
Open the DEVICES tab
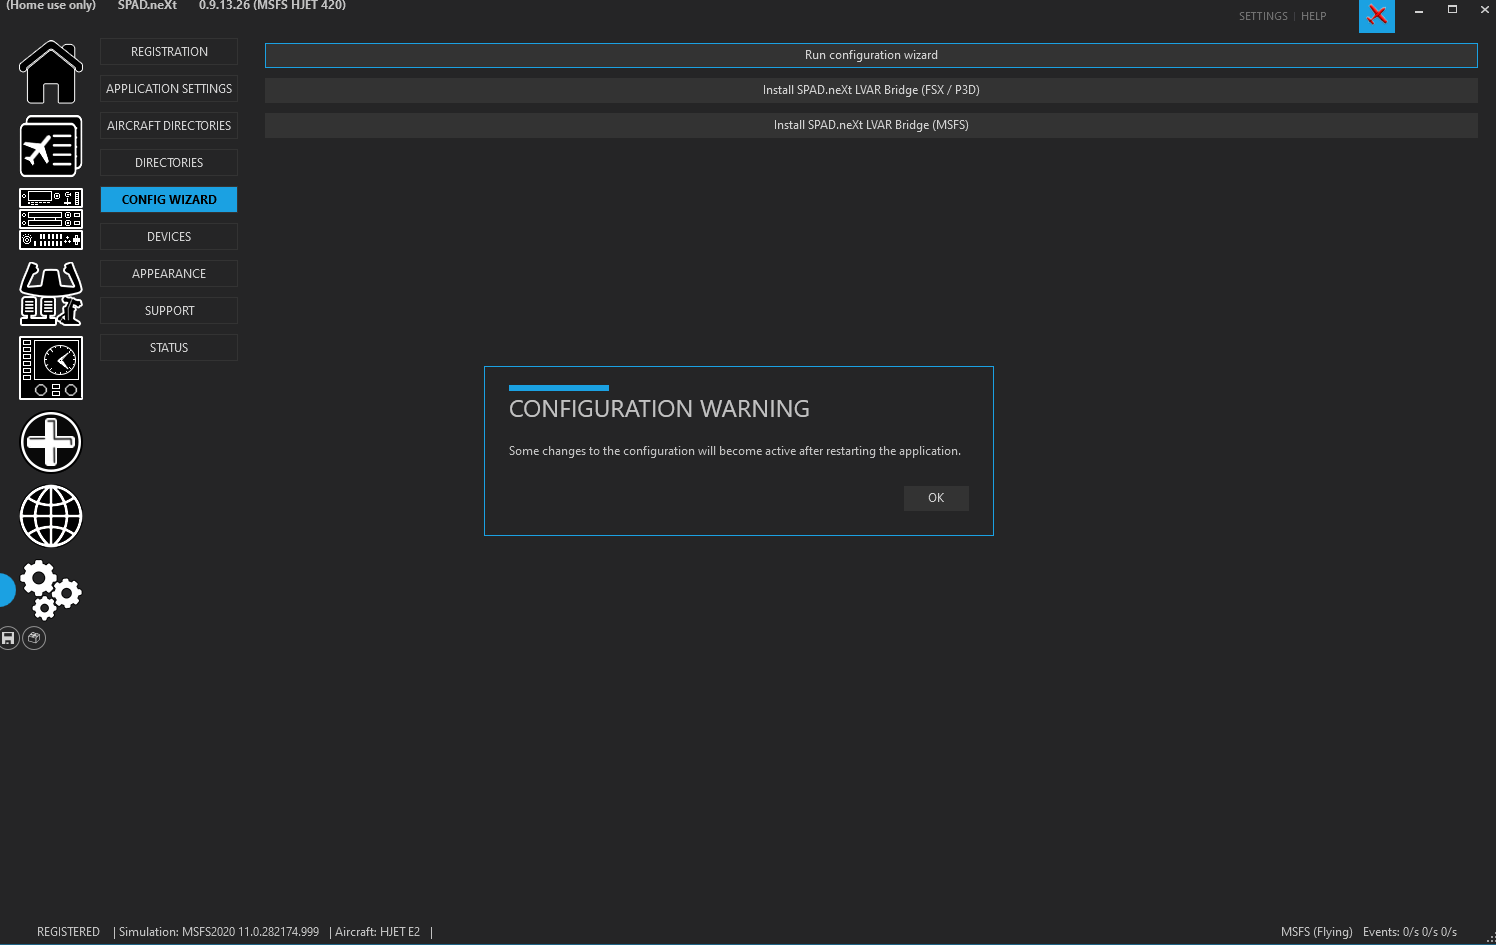(x=169, y=237)
